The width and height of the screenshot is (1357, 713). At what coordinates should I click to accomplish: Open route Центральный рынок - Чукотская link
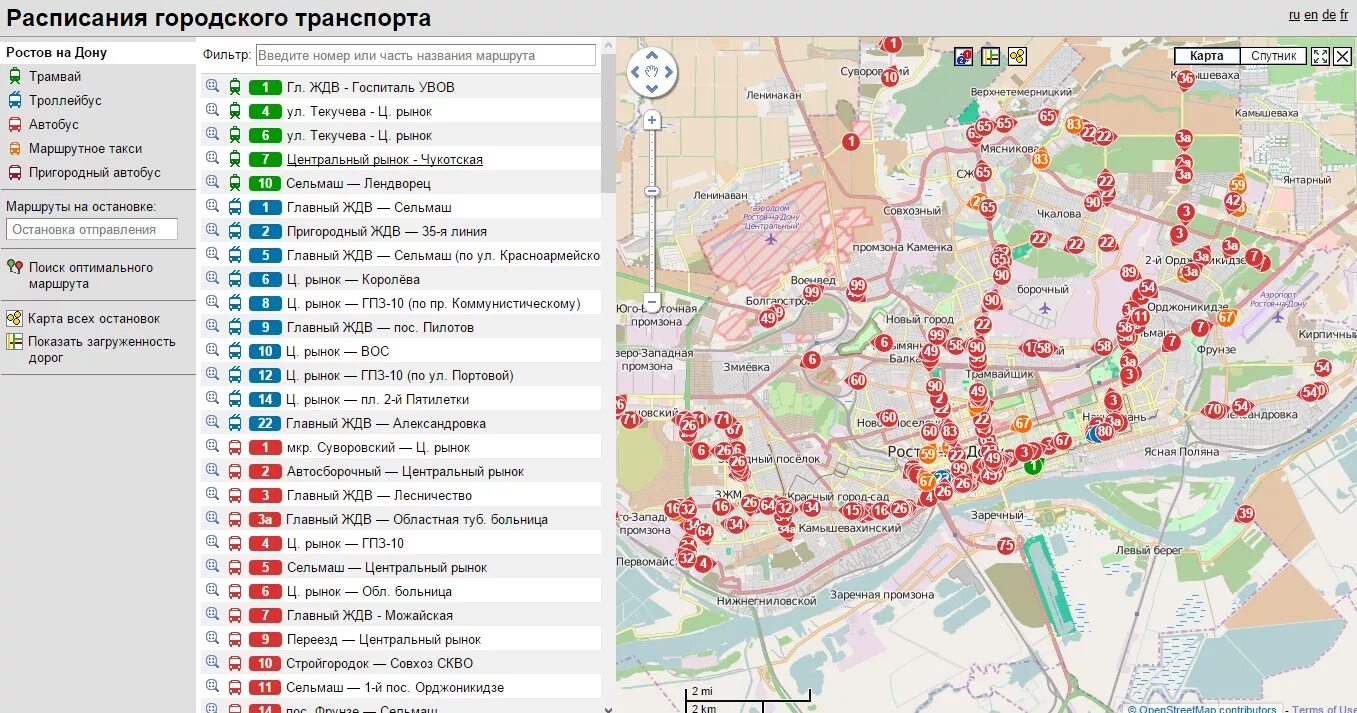click(385, 159)
